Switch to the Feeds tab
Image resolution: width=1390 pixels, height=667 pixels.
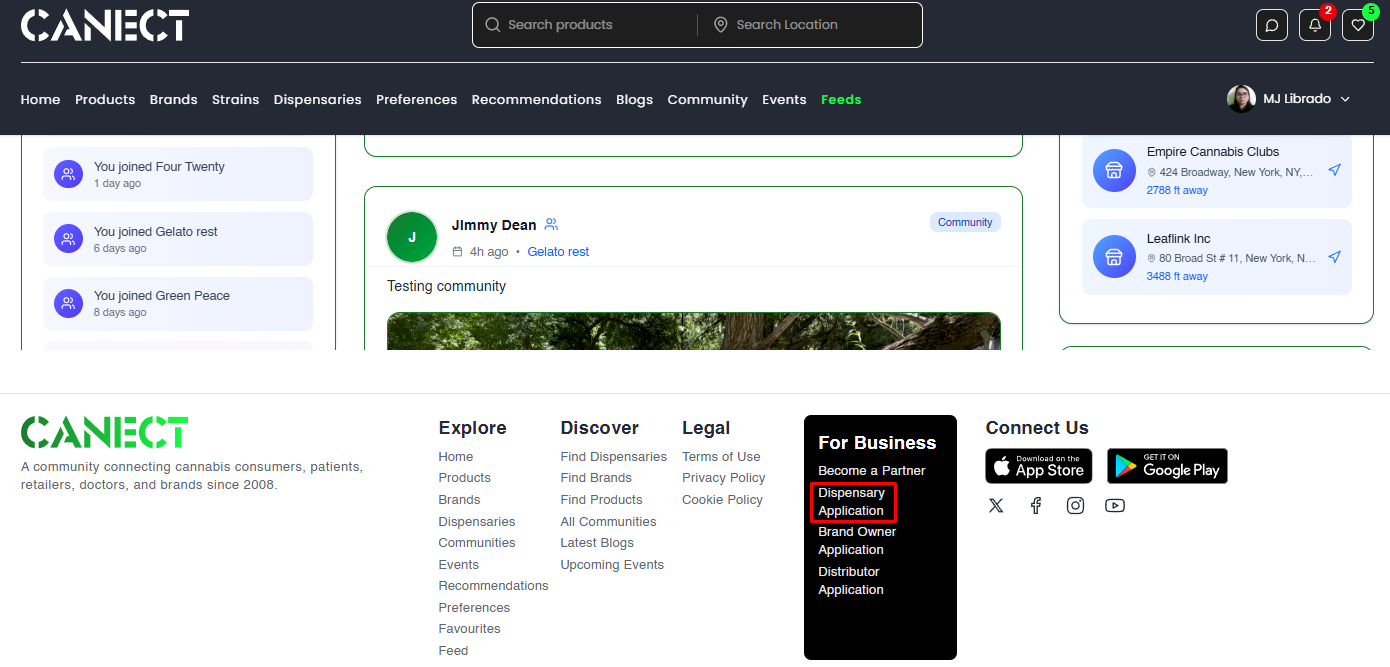841,99
